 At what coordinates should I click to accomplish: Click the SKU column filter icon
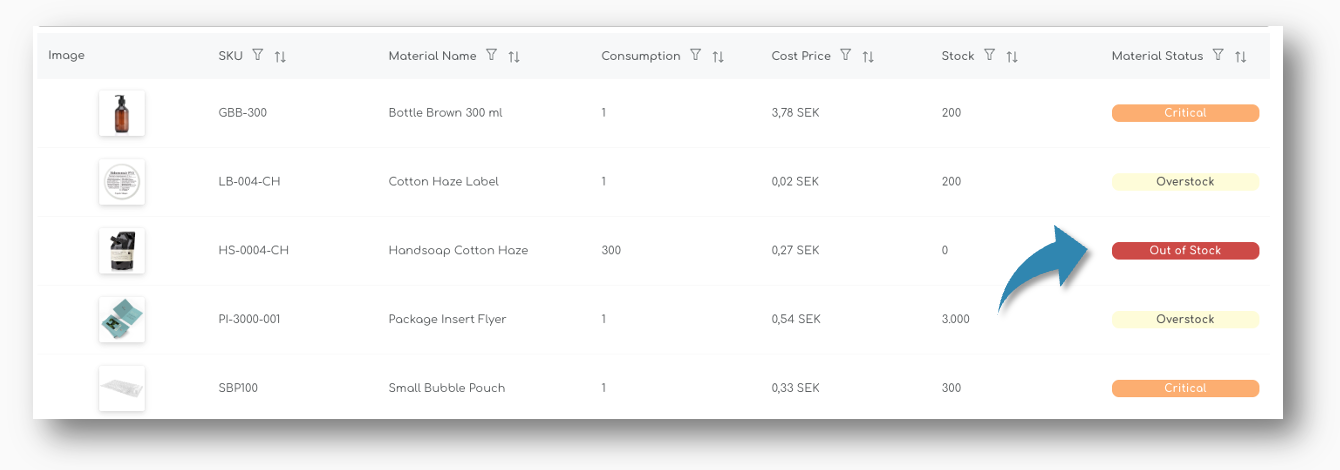coord(257,56)
